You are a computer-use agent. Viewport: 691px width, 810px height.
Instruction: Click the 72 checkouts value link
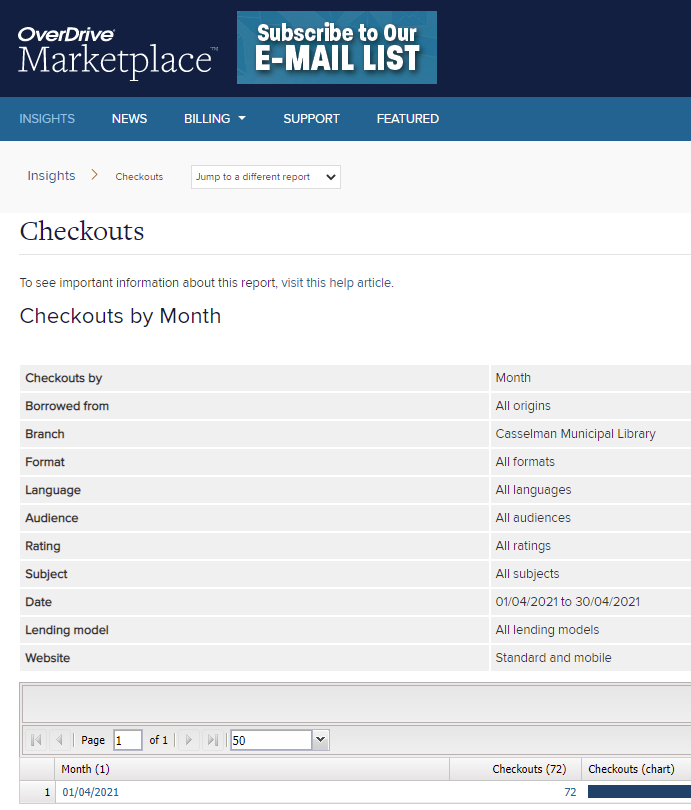570,792
